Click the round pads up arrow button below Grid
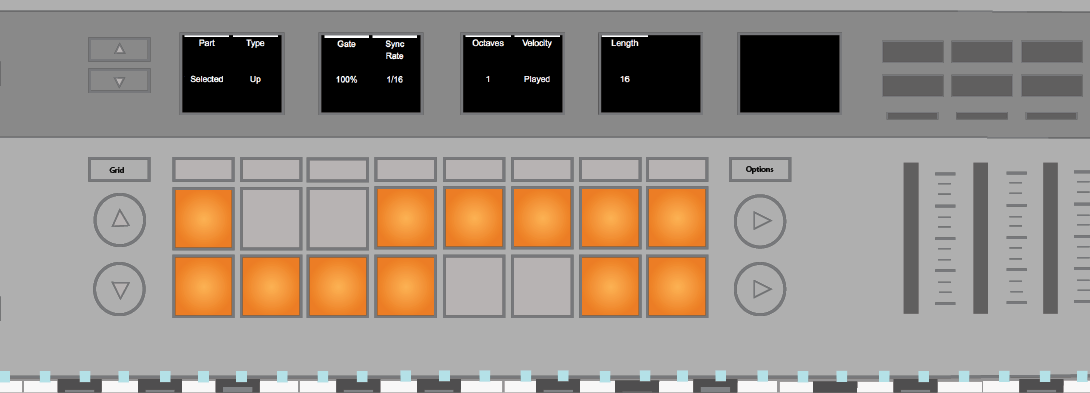The height and width of the screenshot is (393, 1090). [x=120, y=220]
